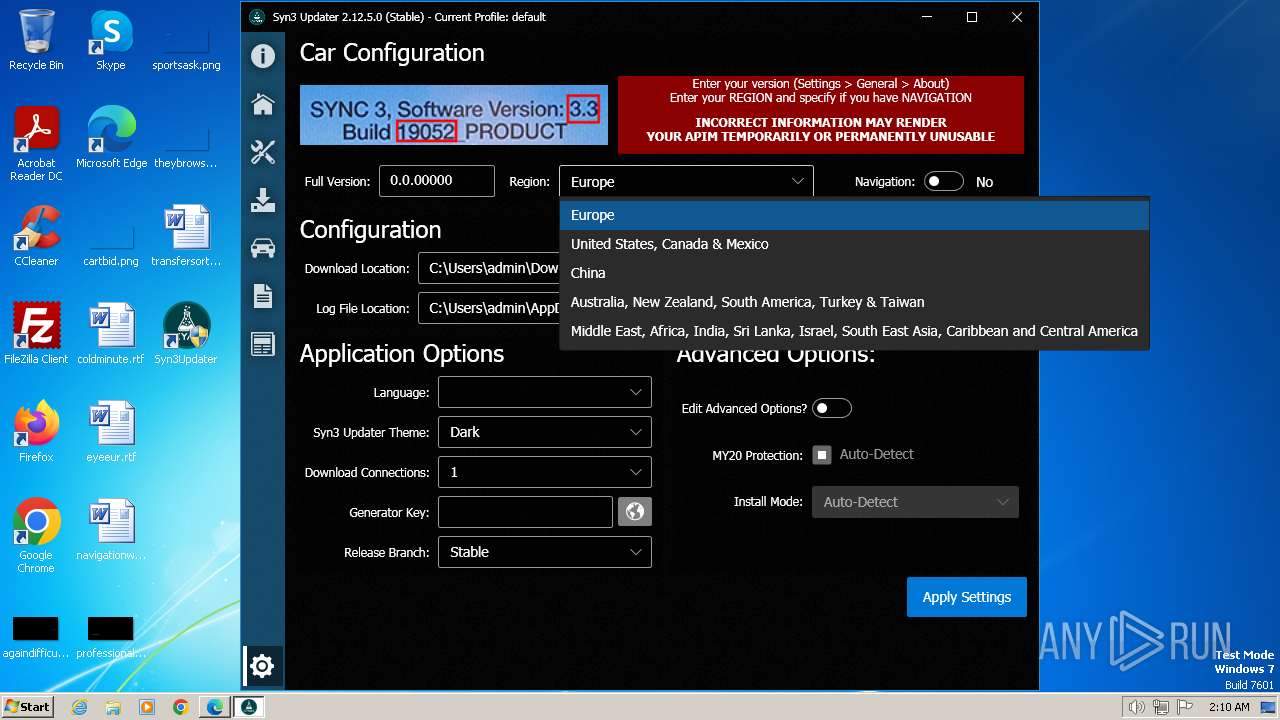Expand the Syn3 Updater Theme dropdown
Screen dimensions: 1280x720
[545, 432]
